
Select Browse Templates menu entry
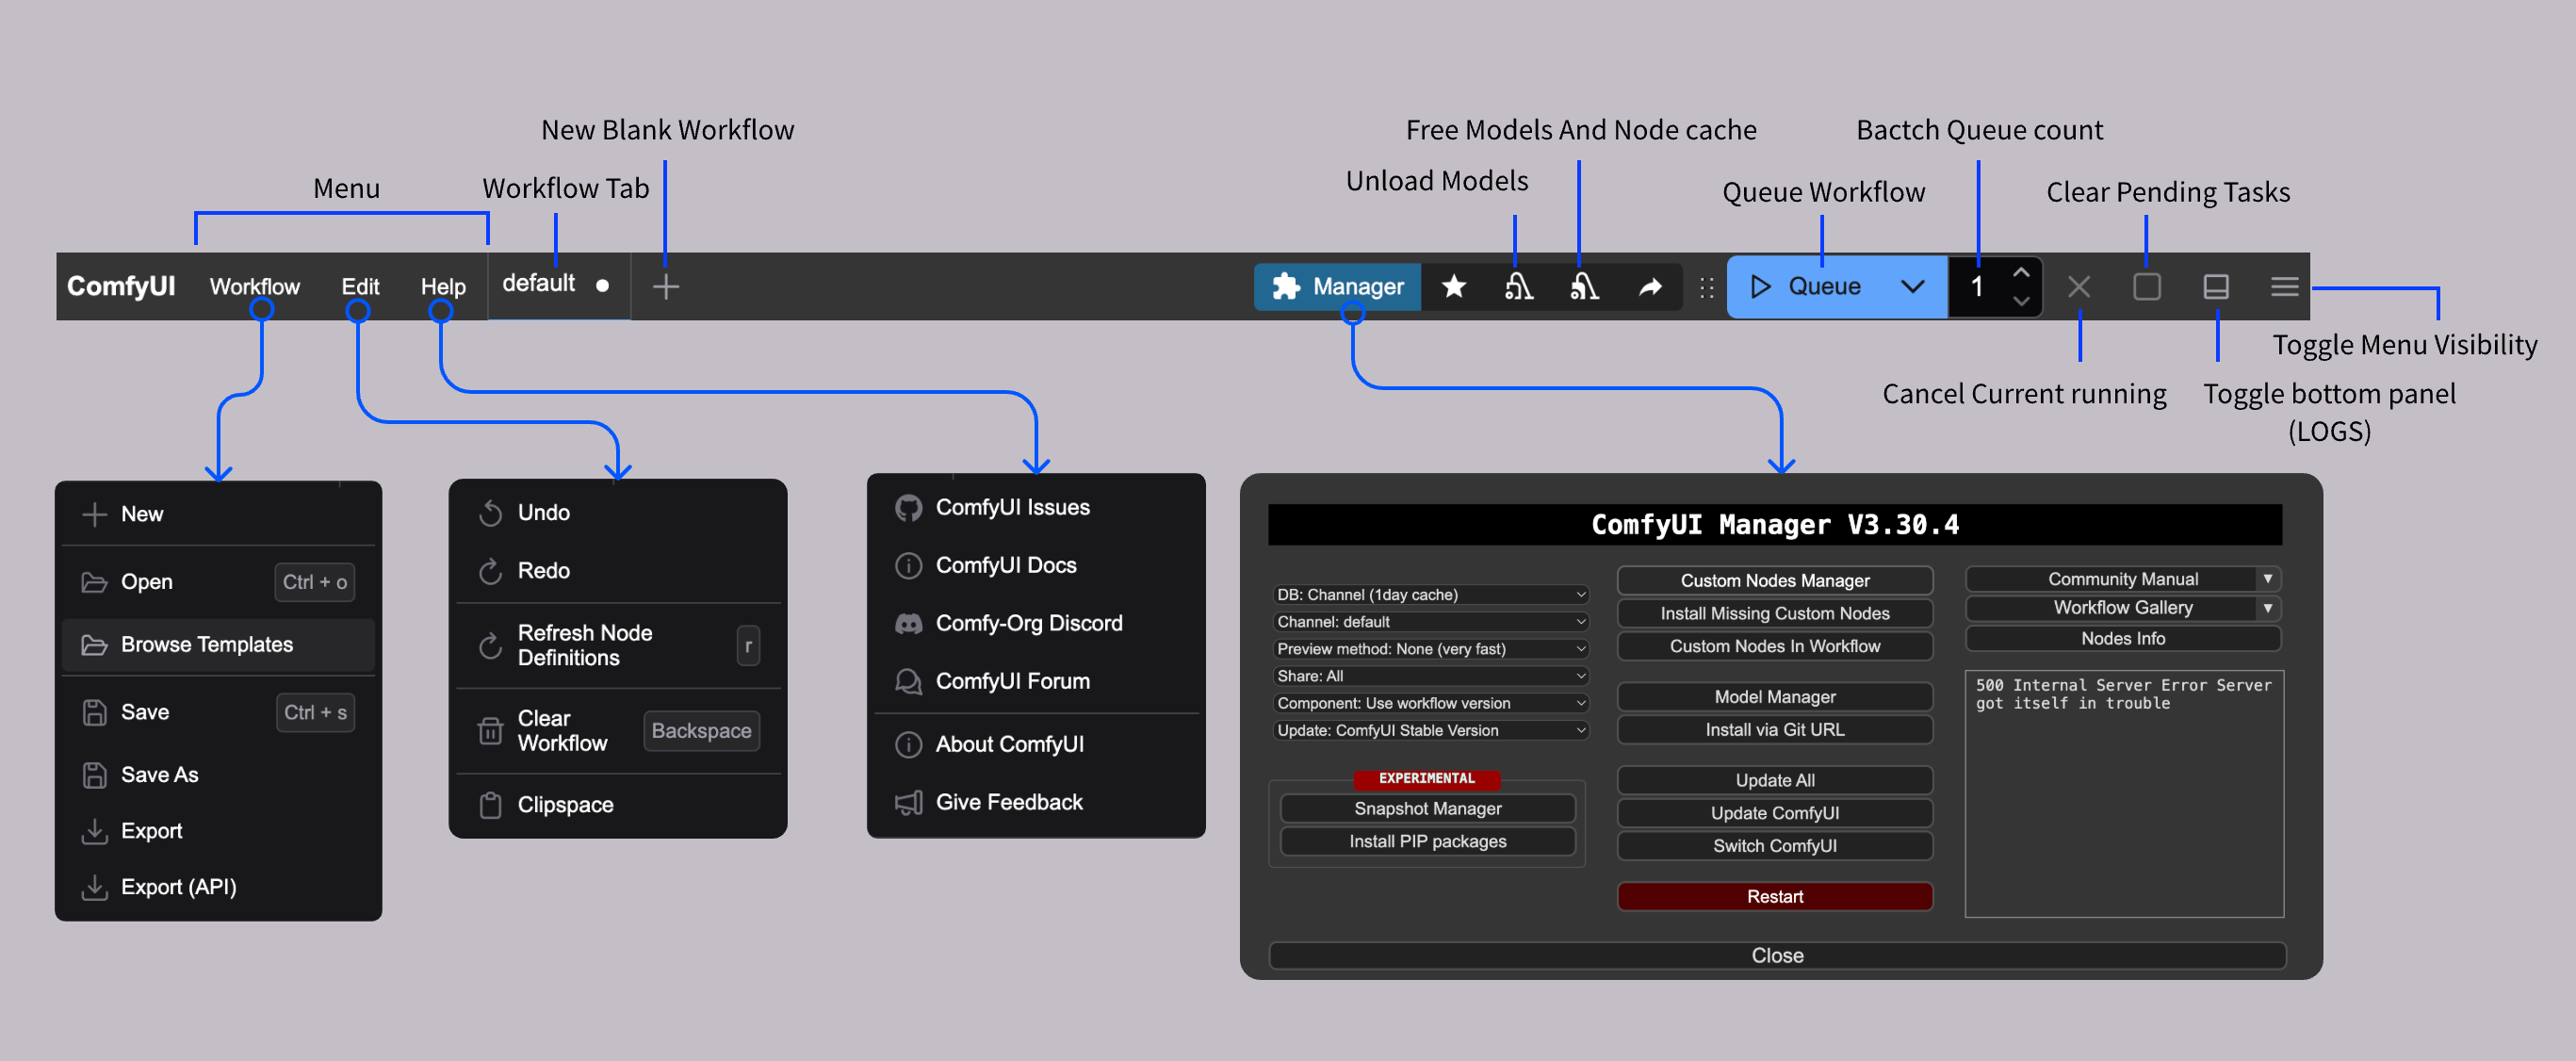207,644
